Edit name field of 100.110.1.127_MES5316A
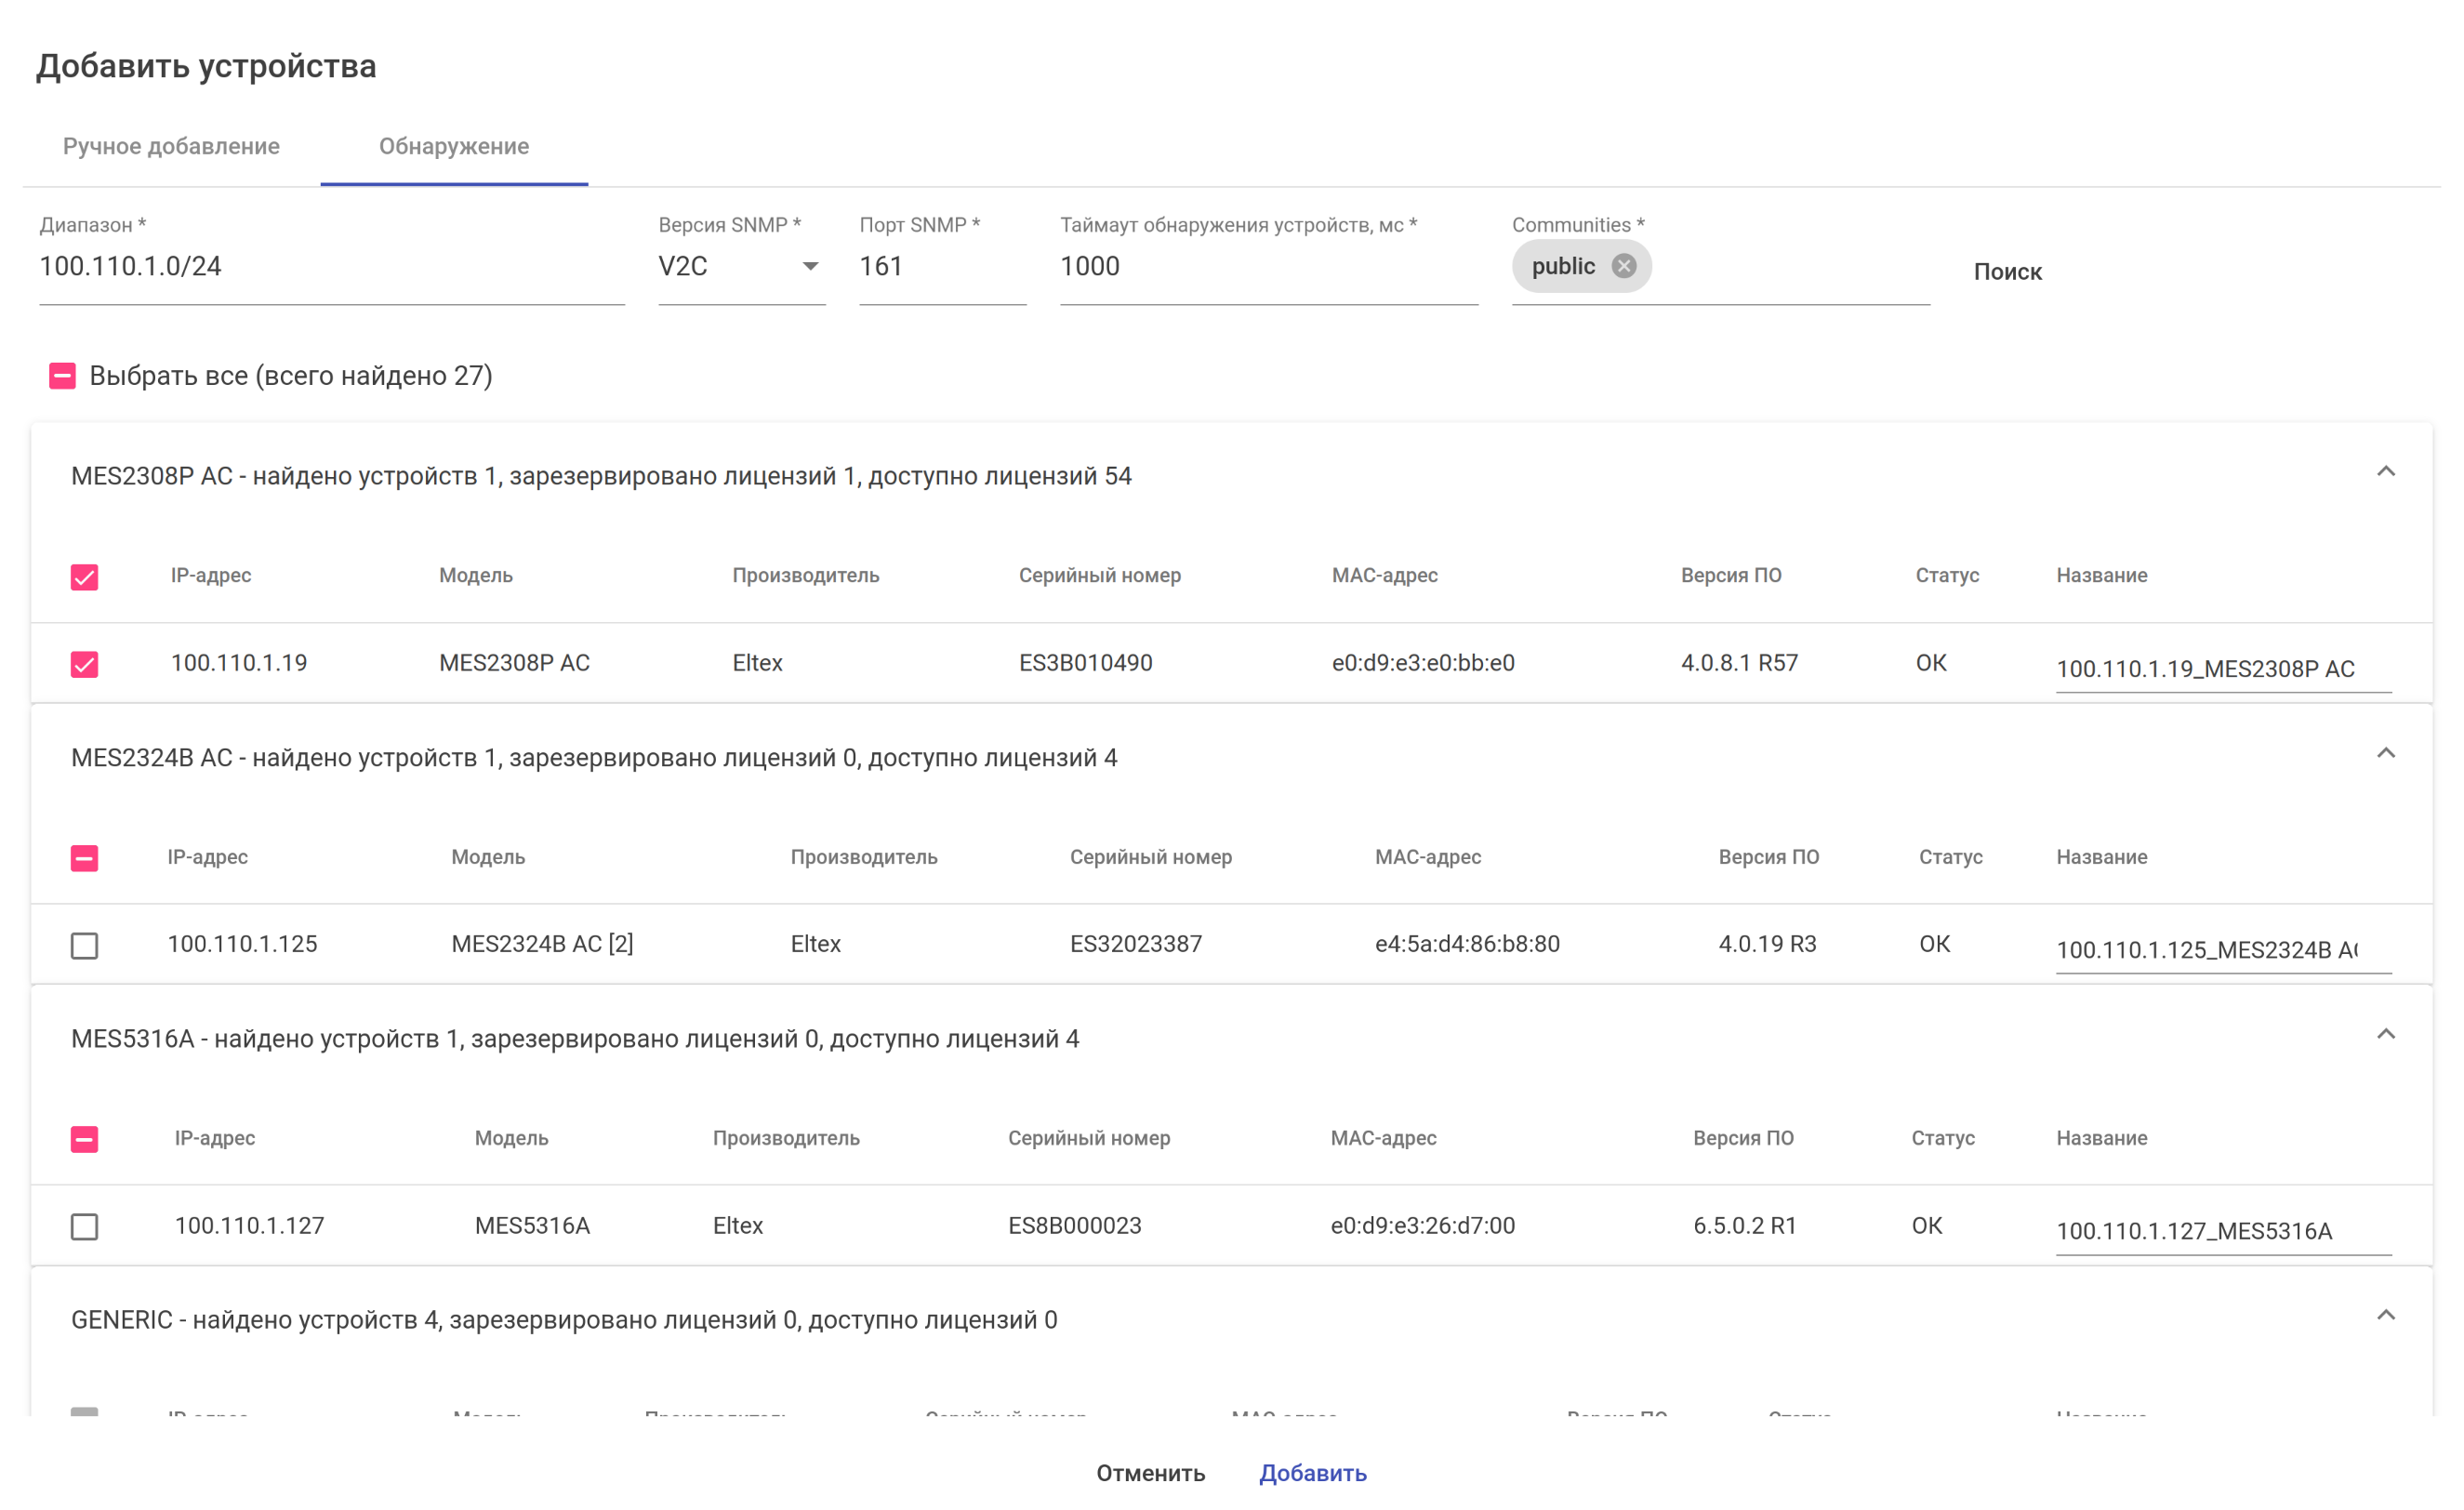Viewport: 2464px width, 1510px height. coord(2221,1230)
